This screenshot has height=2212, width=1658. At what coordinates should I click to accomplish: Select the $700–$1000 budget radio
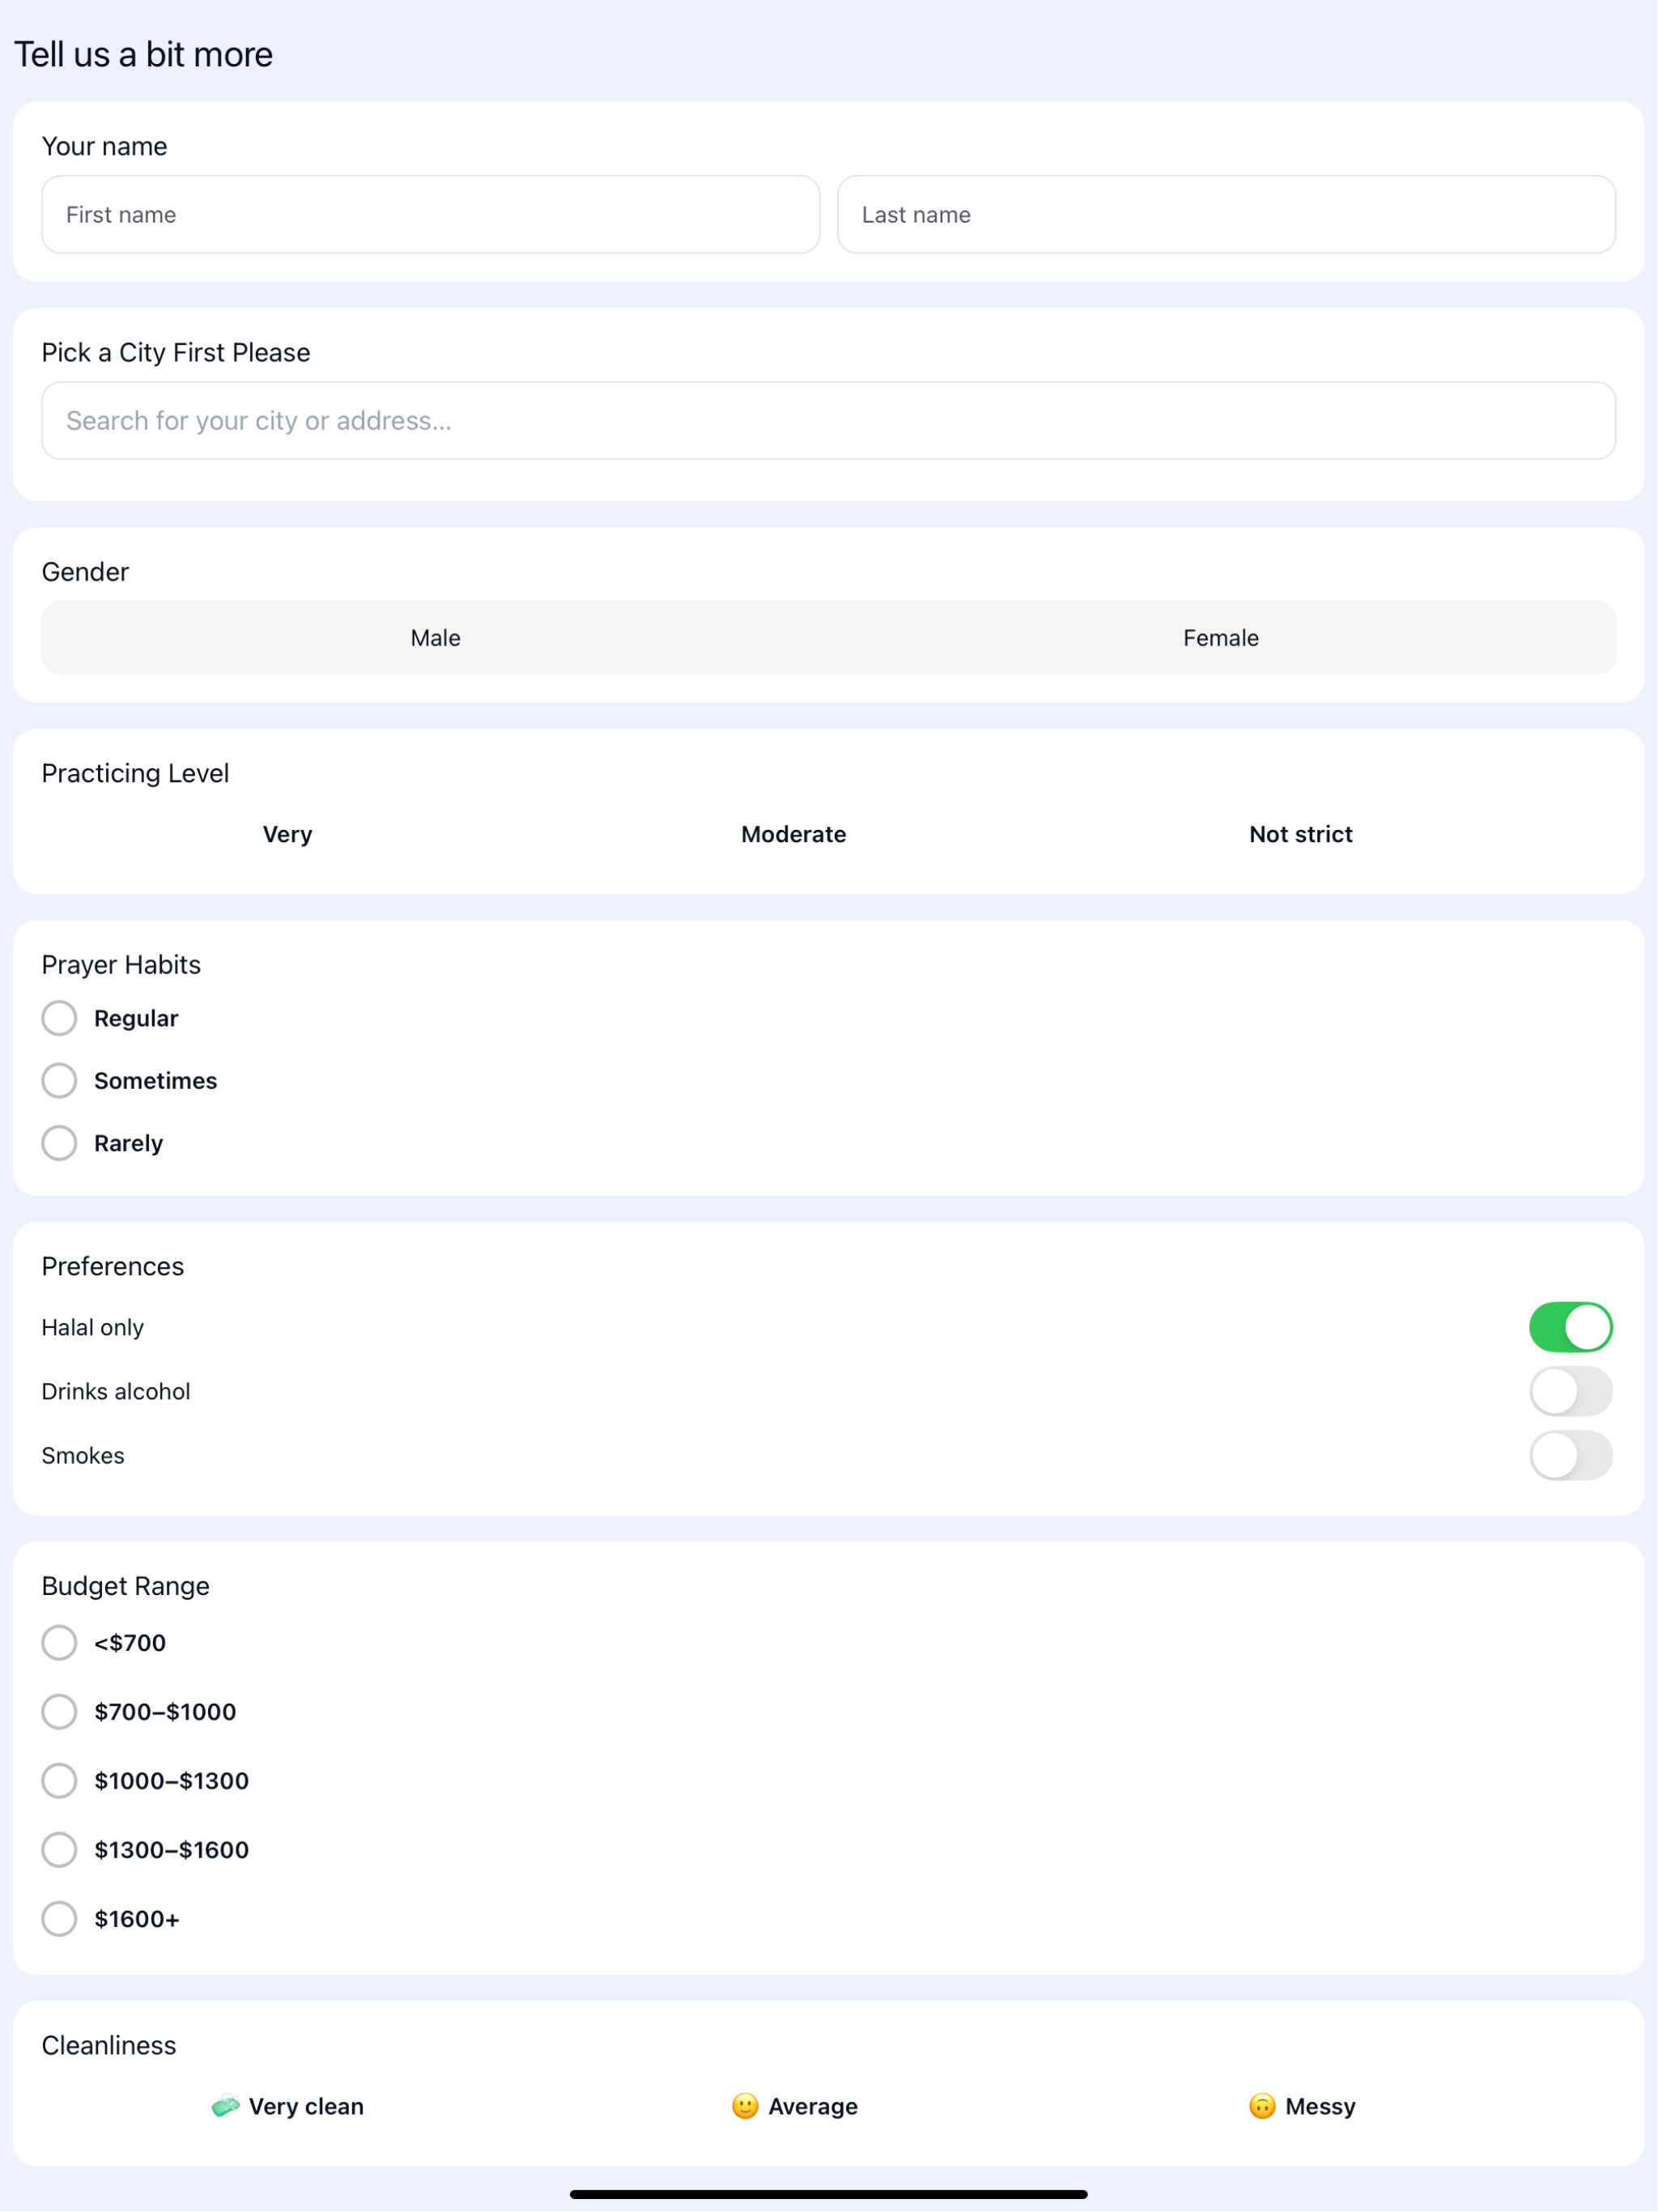point(59,1711)
